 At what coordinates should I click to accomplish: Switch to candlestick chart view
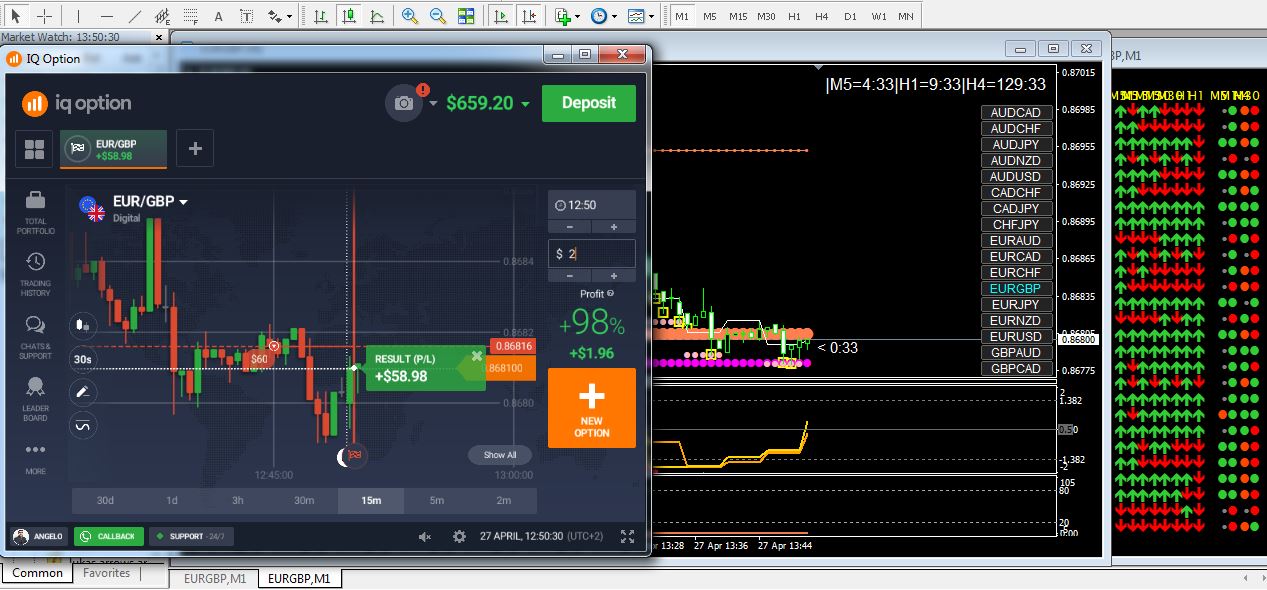[348, 16]
